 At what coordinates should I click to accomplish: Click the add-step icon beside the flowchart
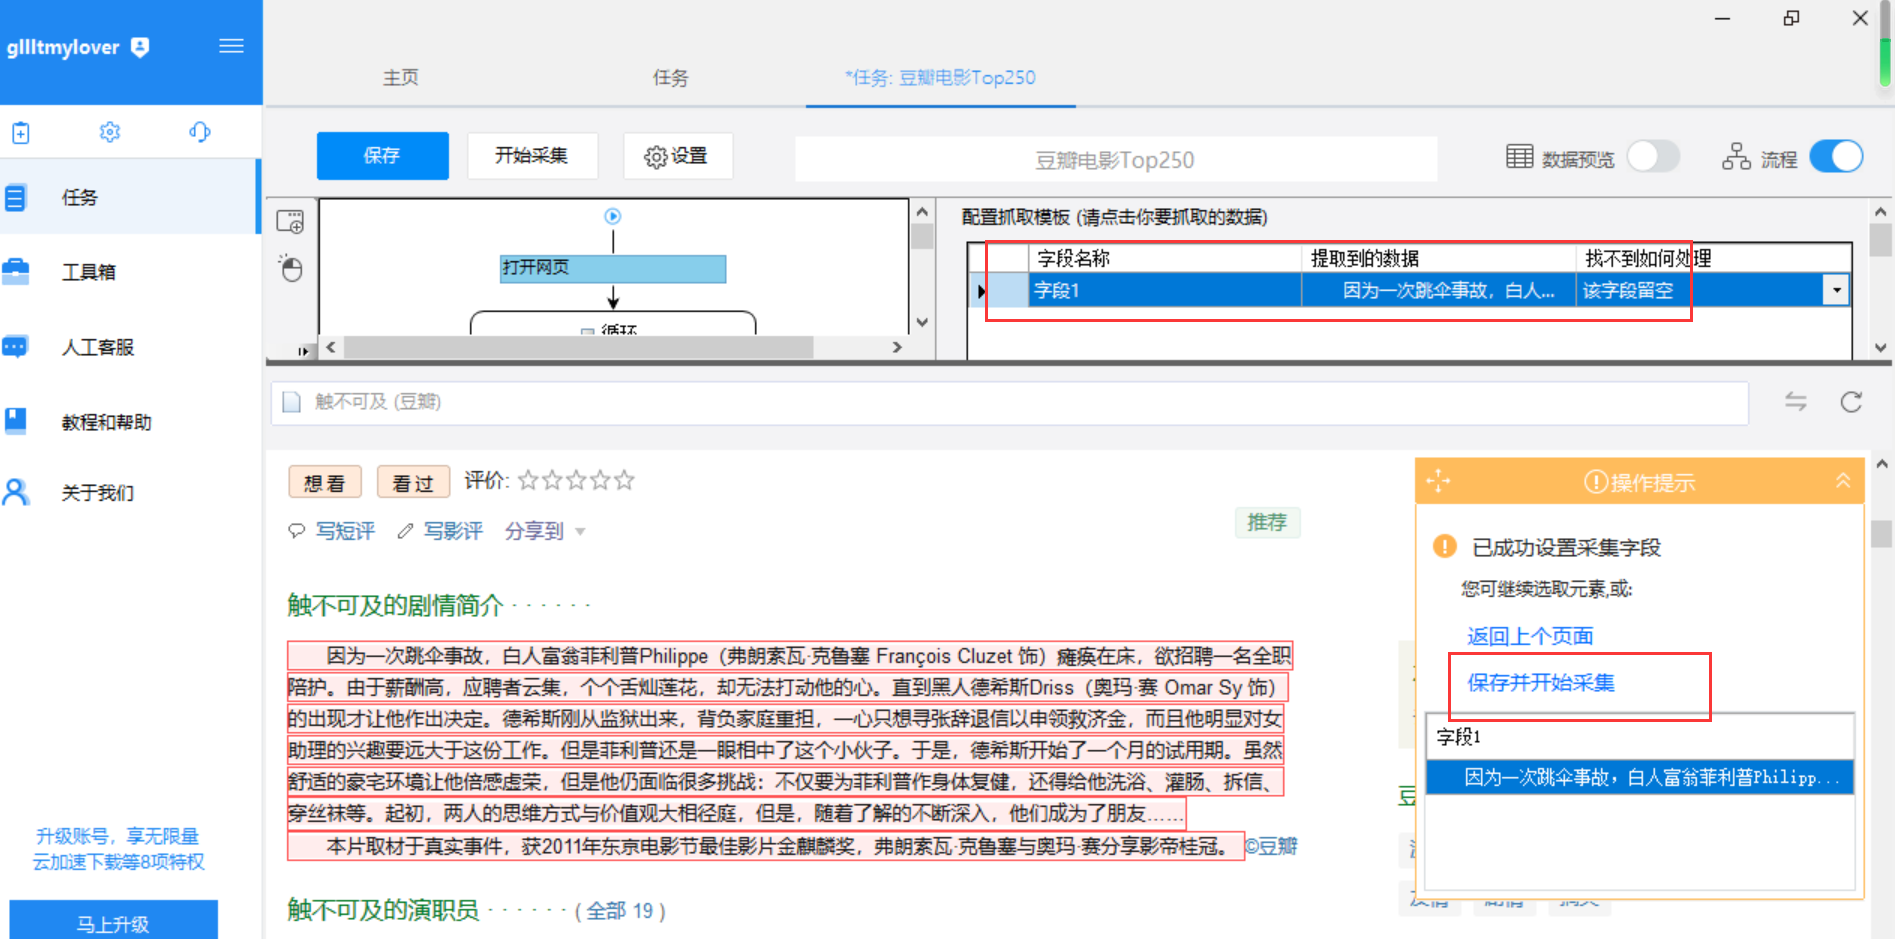[290, 222]
